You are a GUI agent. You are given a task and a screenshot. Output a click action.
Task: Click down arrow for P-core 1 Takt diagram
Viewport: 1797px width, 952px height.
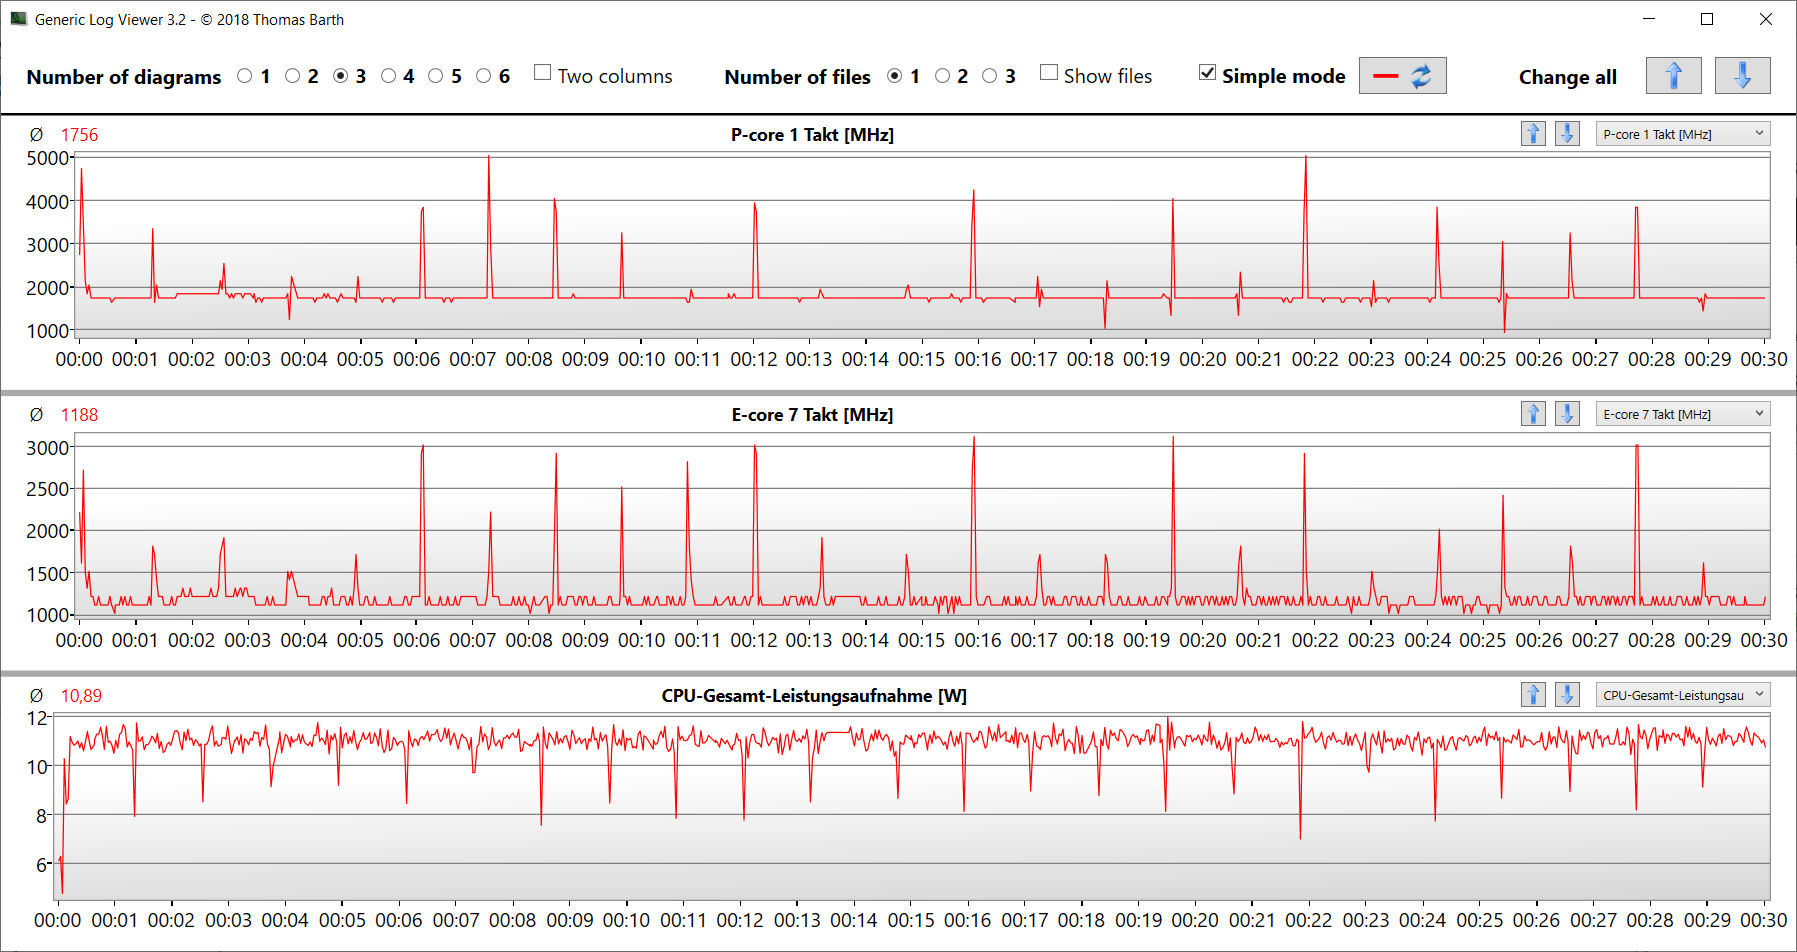[1567, 134]
